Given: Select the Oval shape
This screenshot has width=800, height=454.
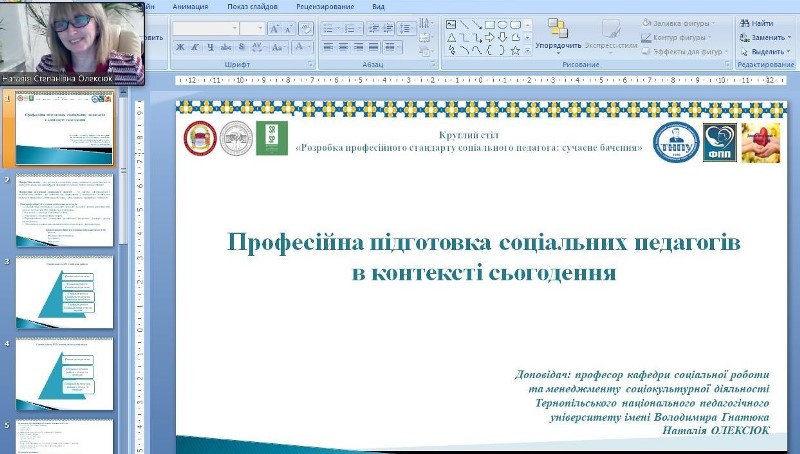Looking at the screenshot, I should 503,24.
